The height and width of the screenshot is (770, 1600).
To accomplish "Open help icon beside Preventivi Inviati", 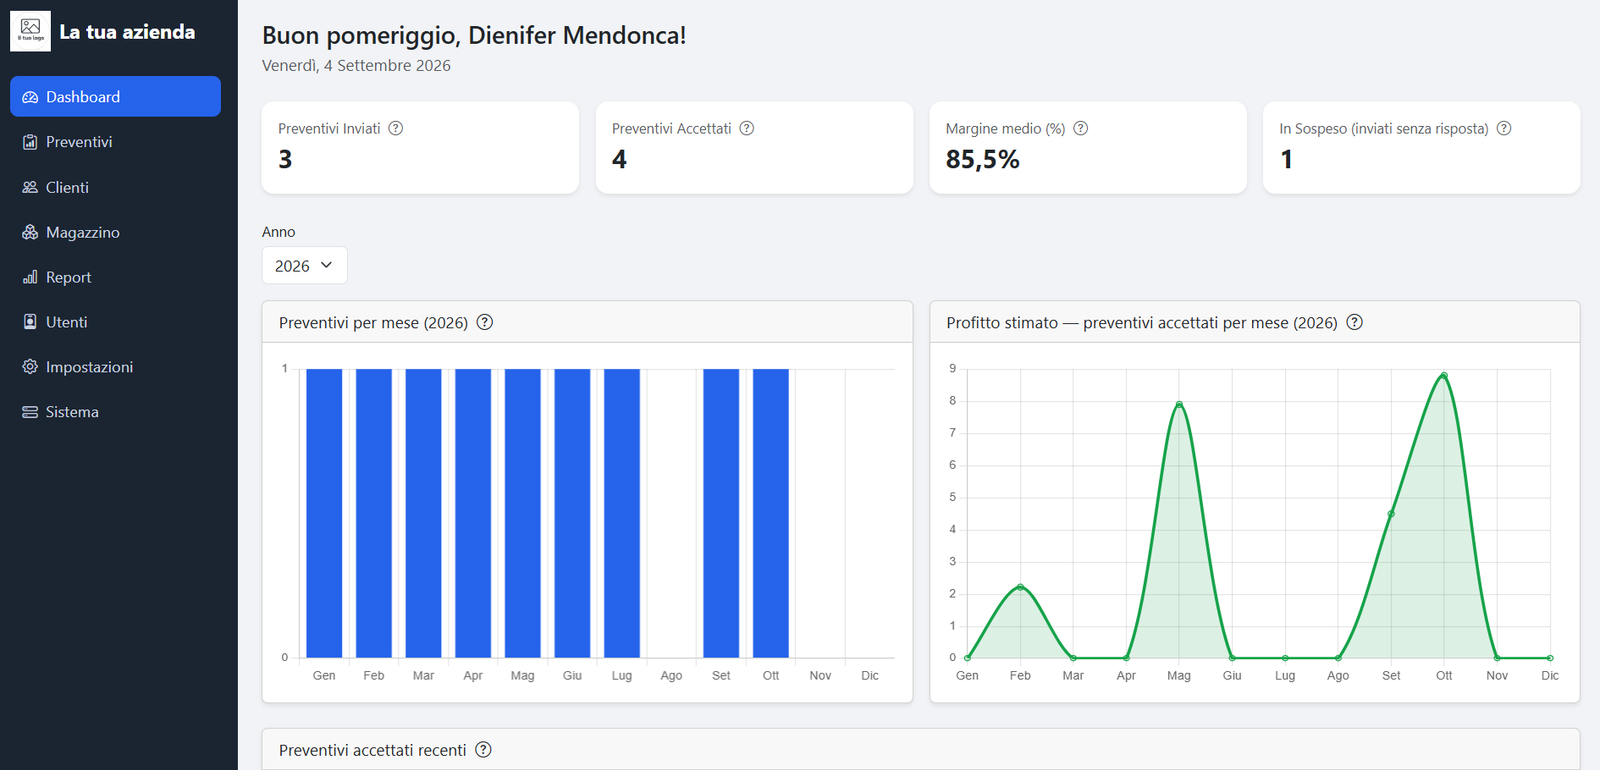I will (x=396, y=128).
